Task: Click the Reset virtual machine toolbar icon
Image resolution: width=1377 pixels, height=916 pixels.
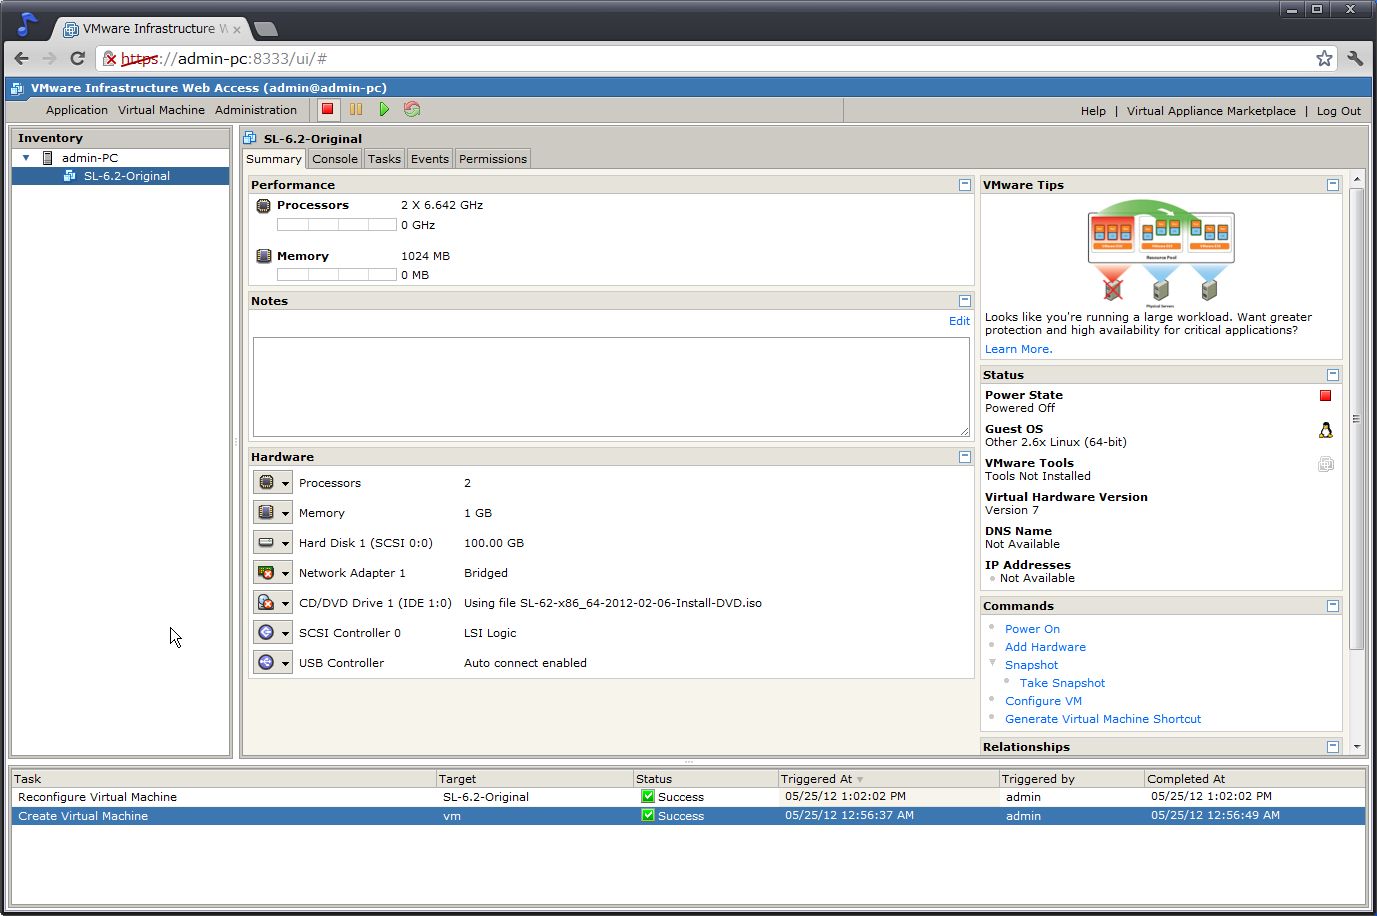Action: 412,109
